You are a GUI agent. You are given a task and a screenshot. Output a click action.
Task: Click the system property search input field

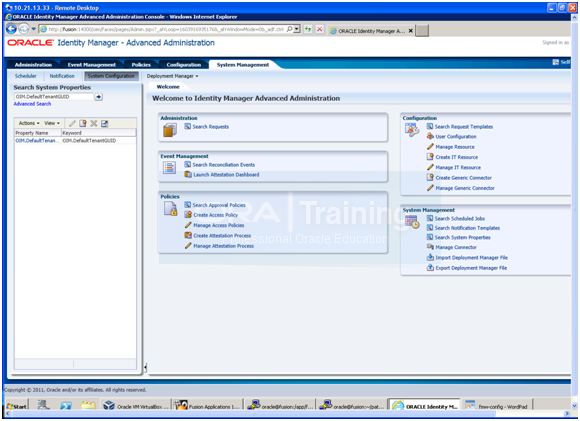(x=54, y=97)
